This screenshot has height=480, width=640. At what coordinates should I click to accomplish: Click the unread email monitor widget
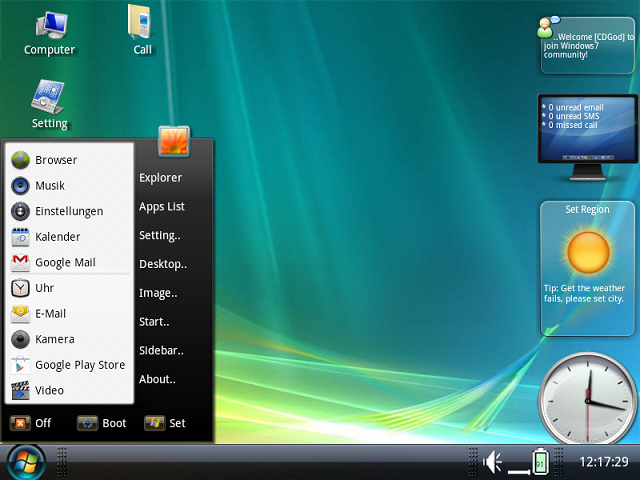point(588,136)
